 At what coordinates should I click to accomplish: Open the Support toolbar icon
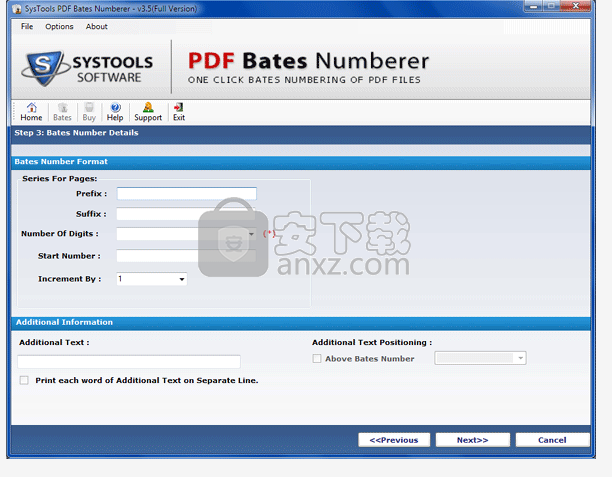(148, 112)
